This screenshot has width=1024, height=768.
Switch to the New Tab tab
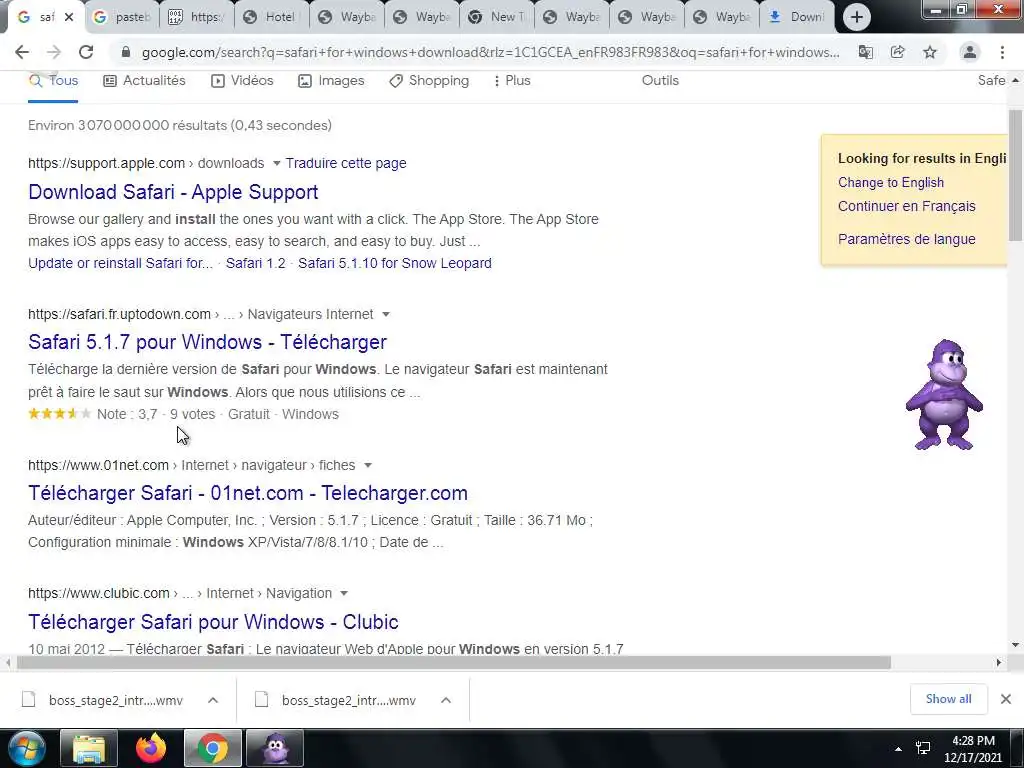click(496, 18)
